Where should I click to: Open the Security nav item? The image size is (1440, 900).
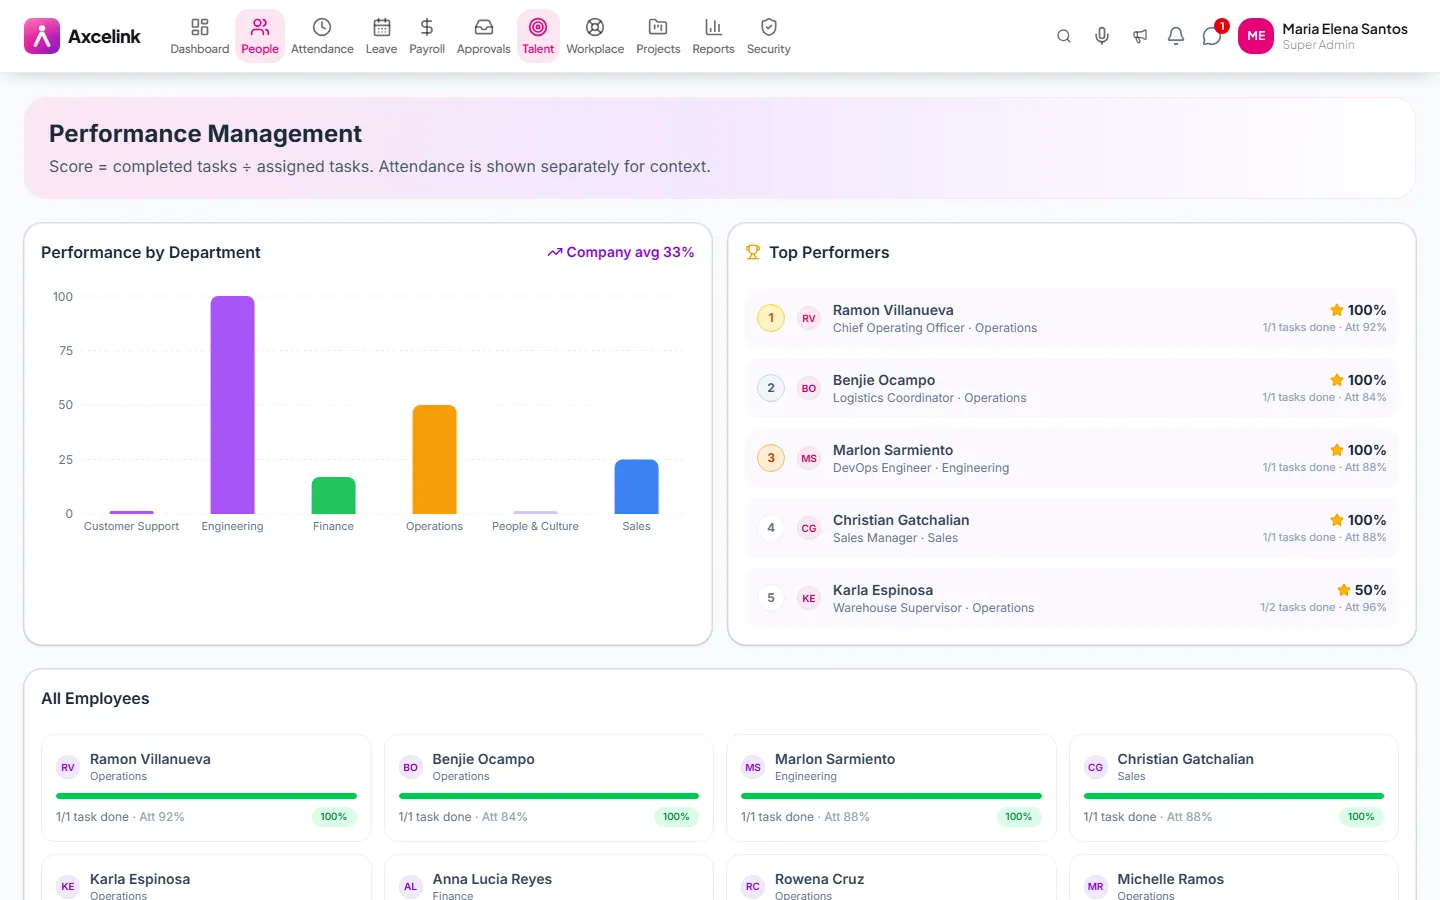pyautogui.click(x=769, y=36)
